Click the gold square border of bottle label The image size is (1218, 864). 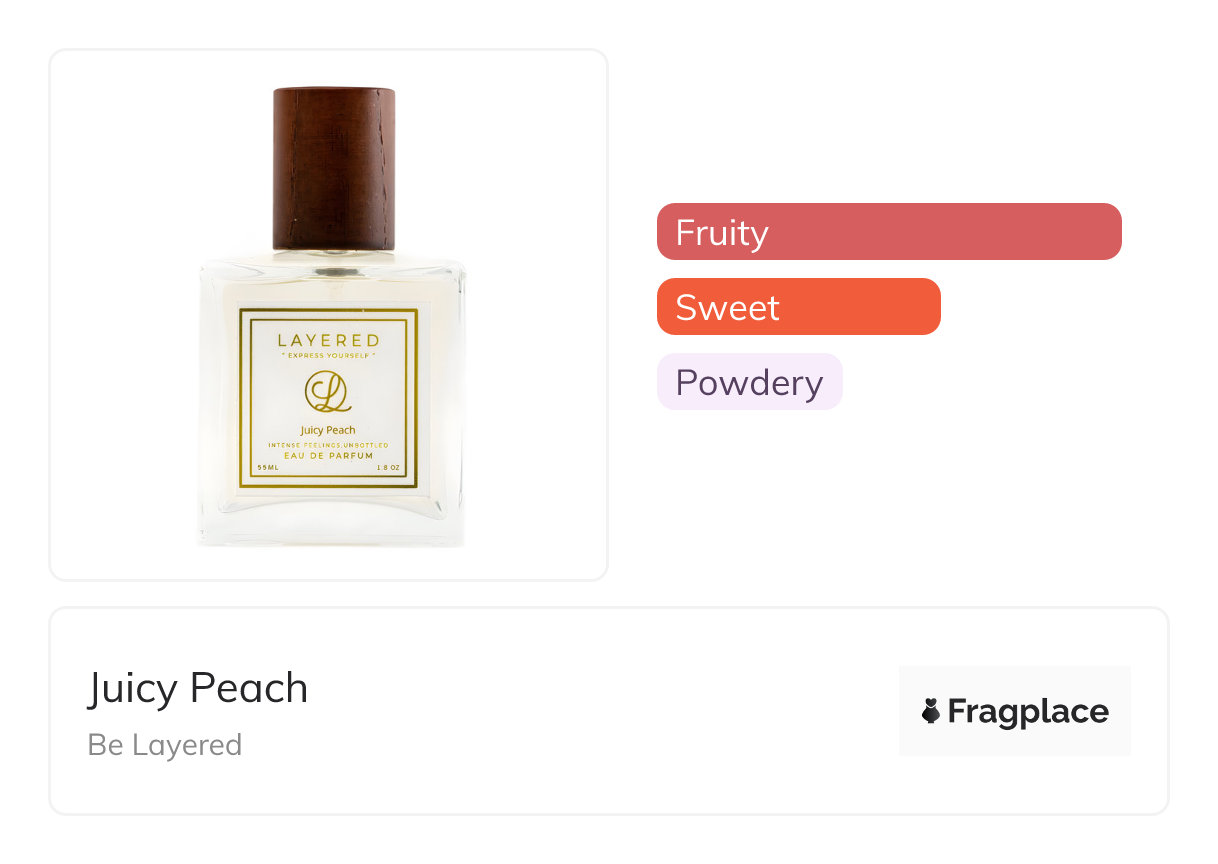tap(243, 400)
